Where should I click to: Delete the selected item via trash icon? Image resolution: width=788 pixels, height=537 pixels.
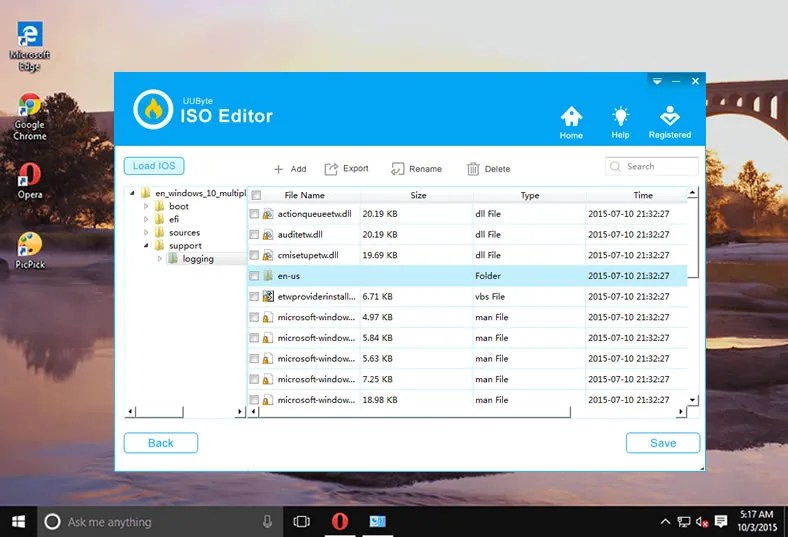pyautogui.click(x=488, y=169)
